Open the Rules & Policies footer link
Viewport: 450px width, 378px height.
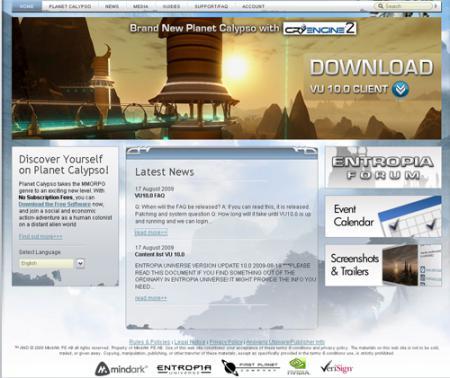point(149,342)
